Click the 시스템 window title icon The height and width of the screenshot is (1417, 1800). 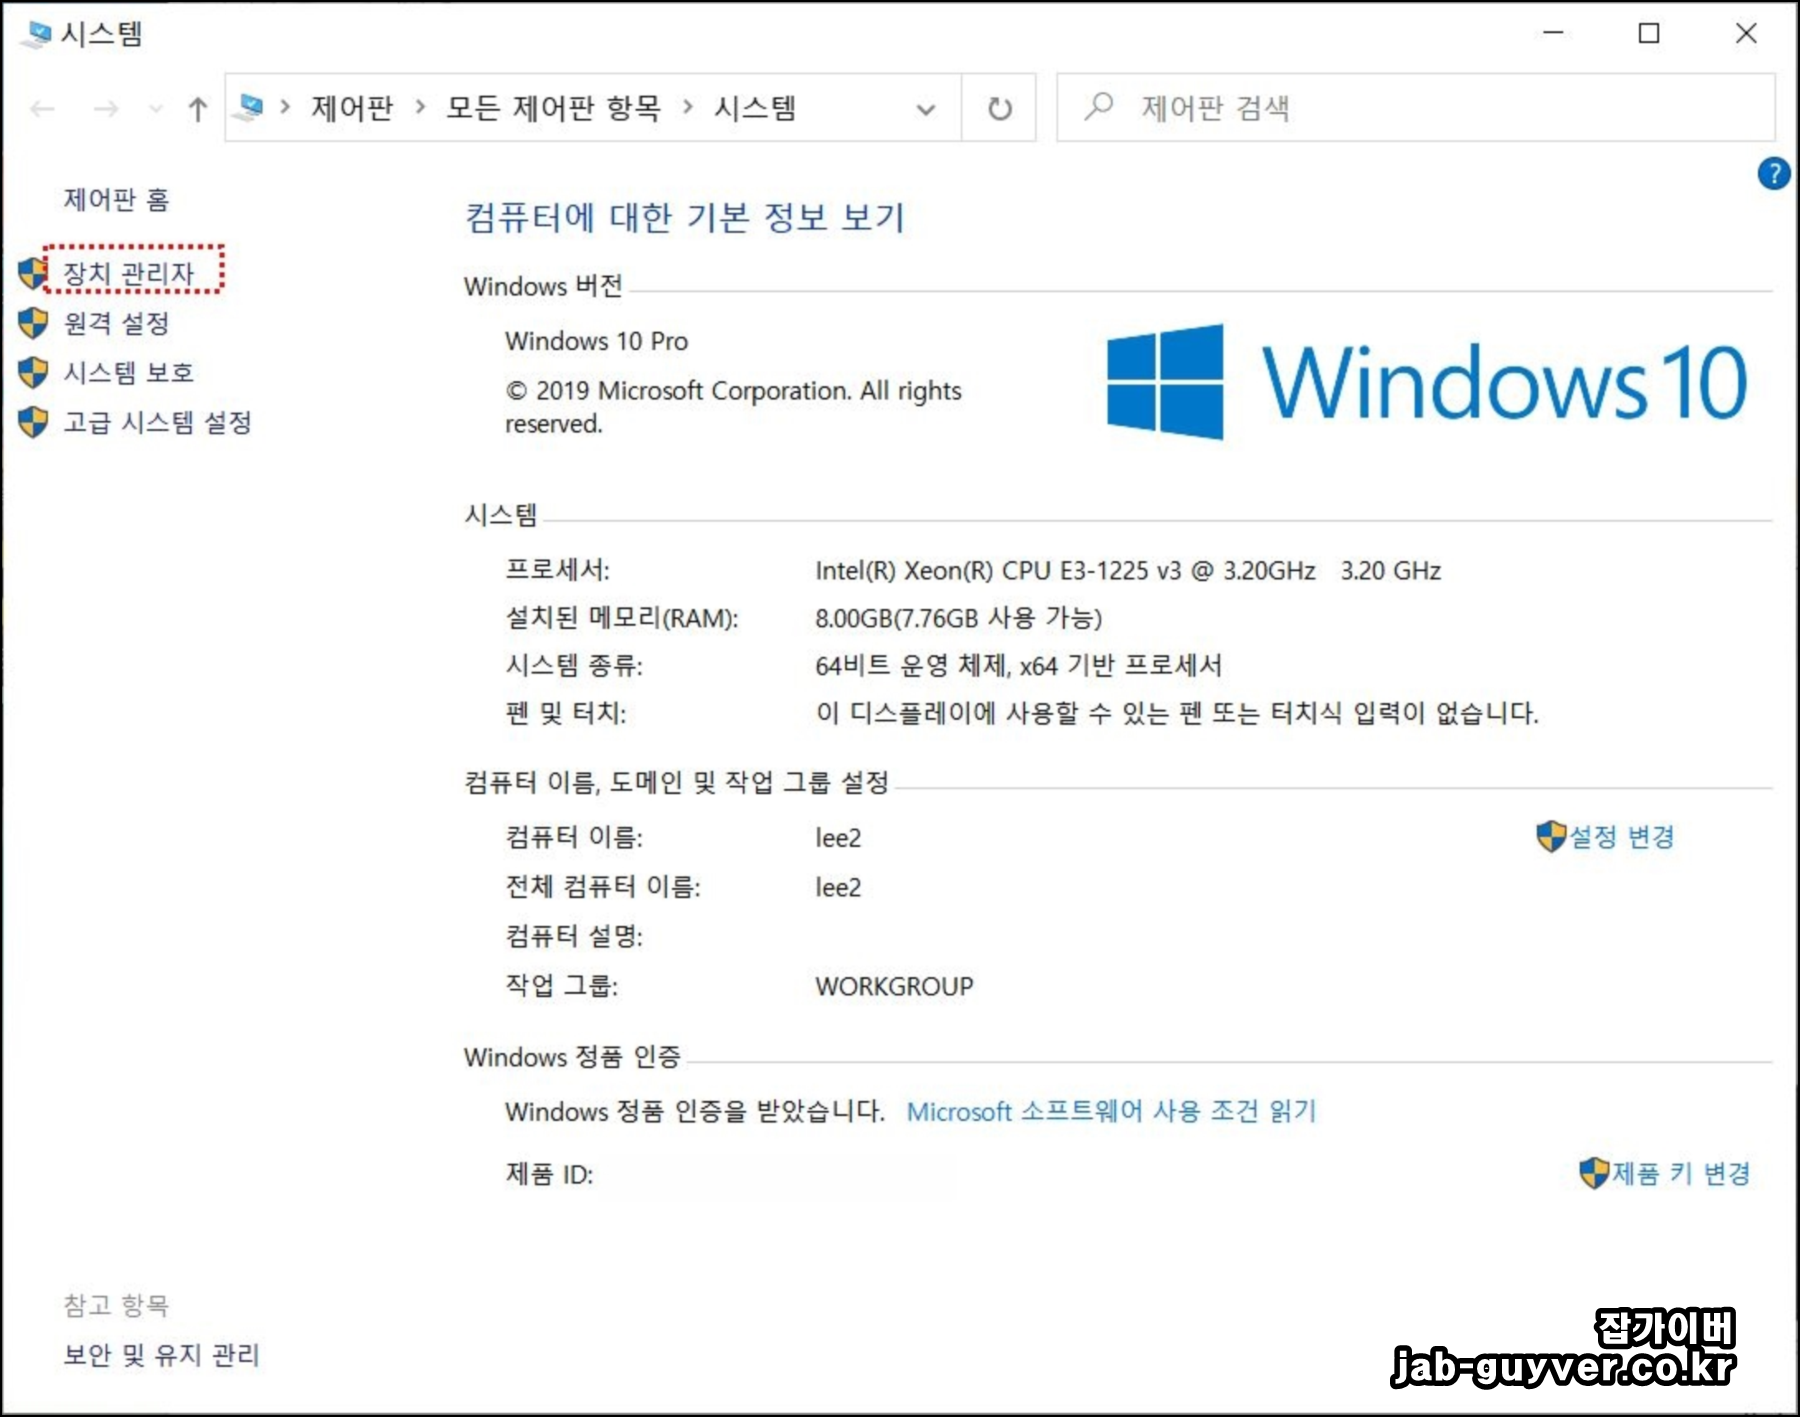click(36, 34)
